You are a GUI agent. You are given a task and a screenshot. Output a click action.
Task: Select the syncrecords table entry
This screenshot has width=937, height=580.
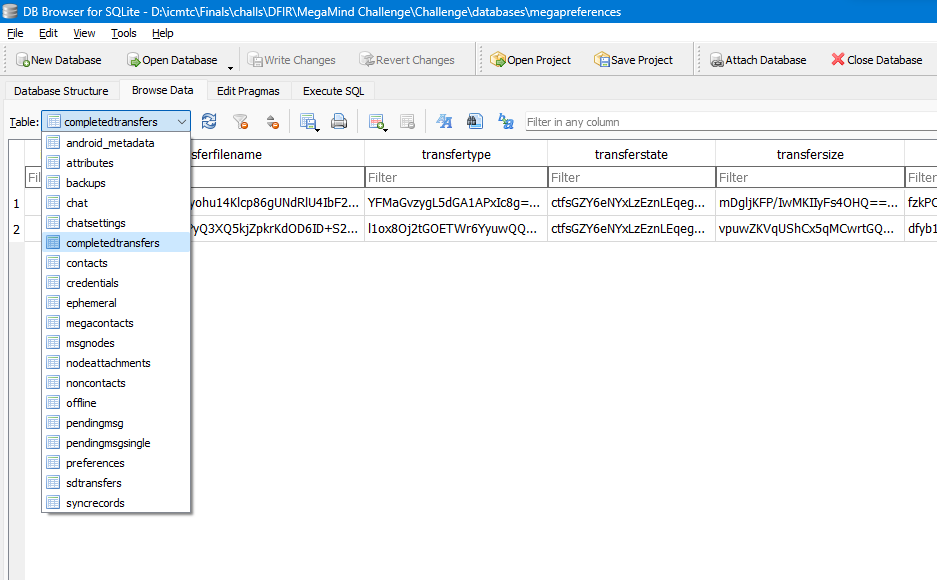click(x=116, y=503)
